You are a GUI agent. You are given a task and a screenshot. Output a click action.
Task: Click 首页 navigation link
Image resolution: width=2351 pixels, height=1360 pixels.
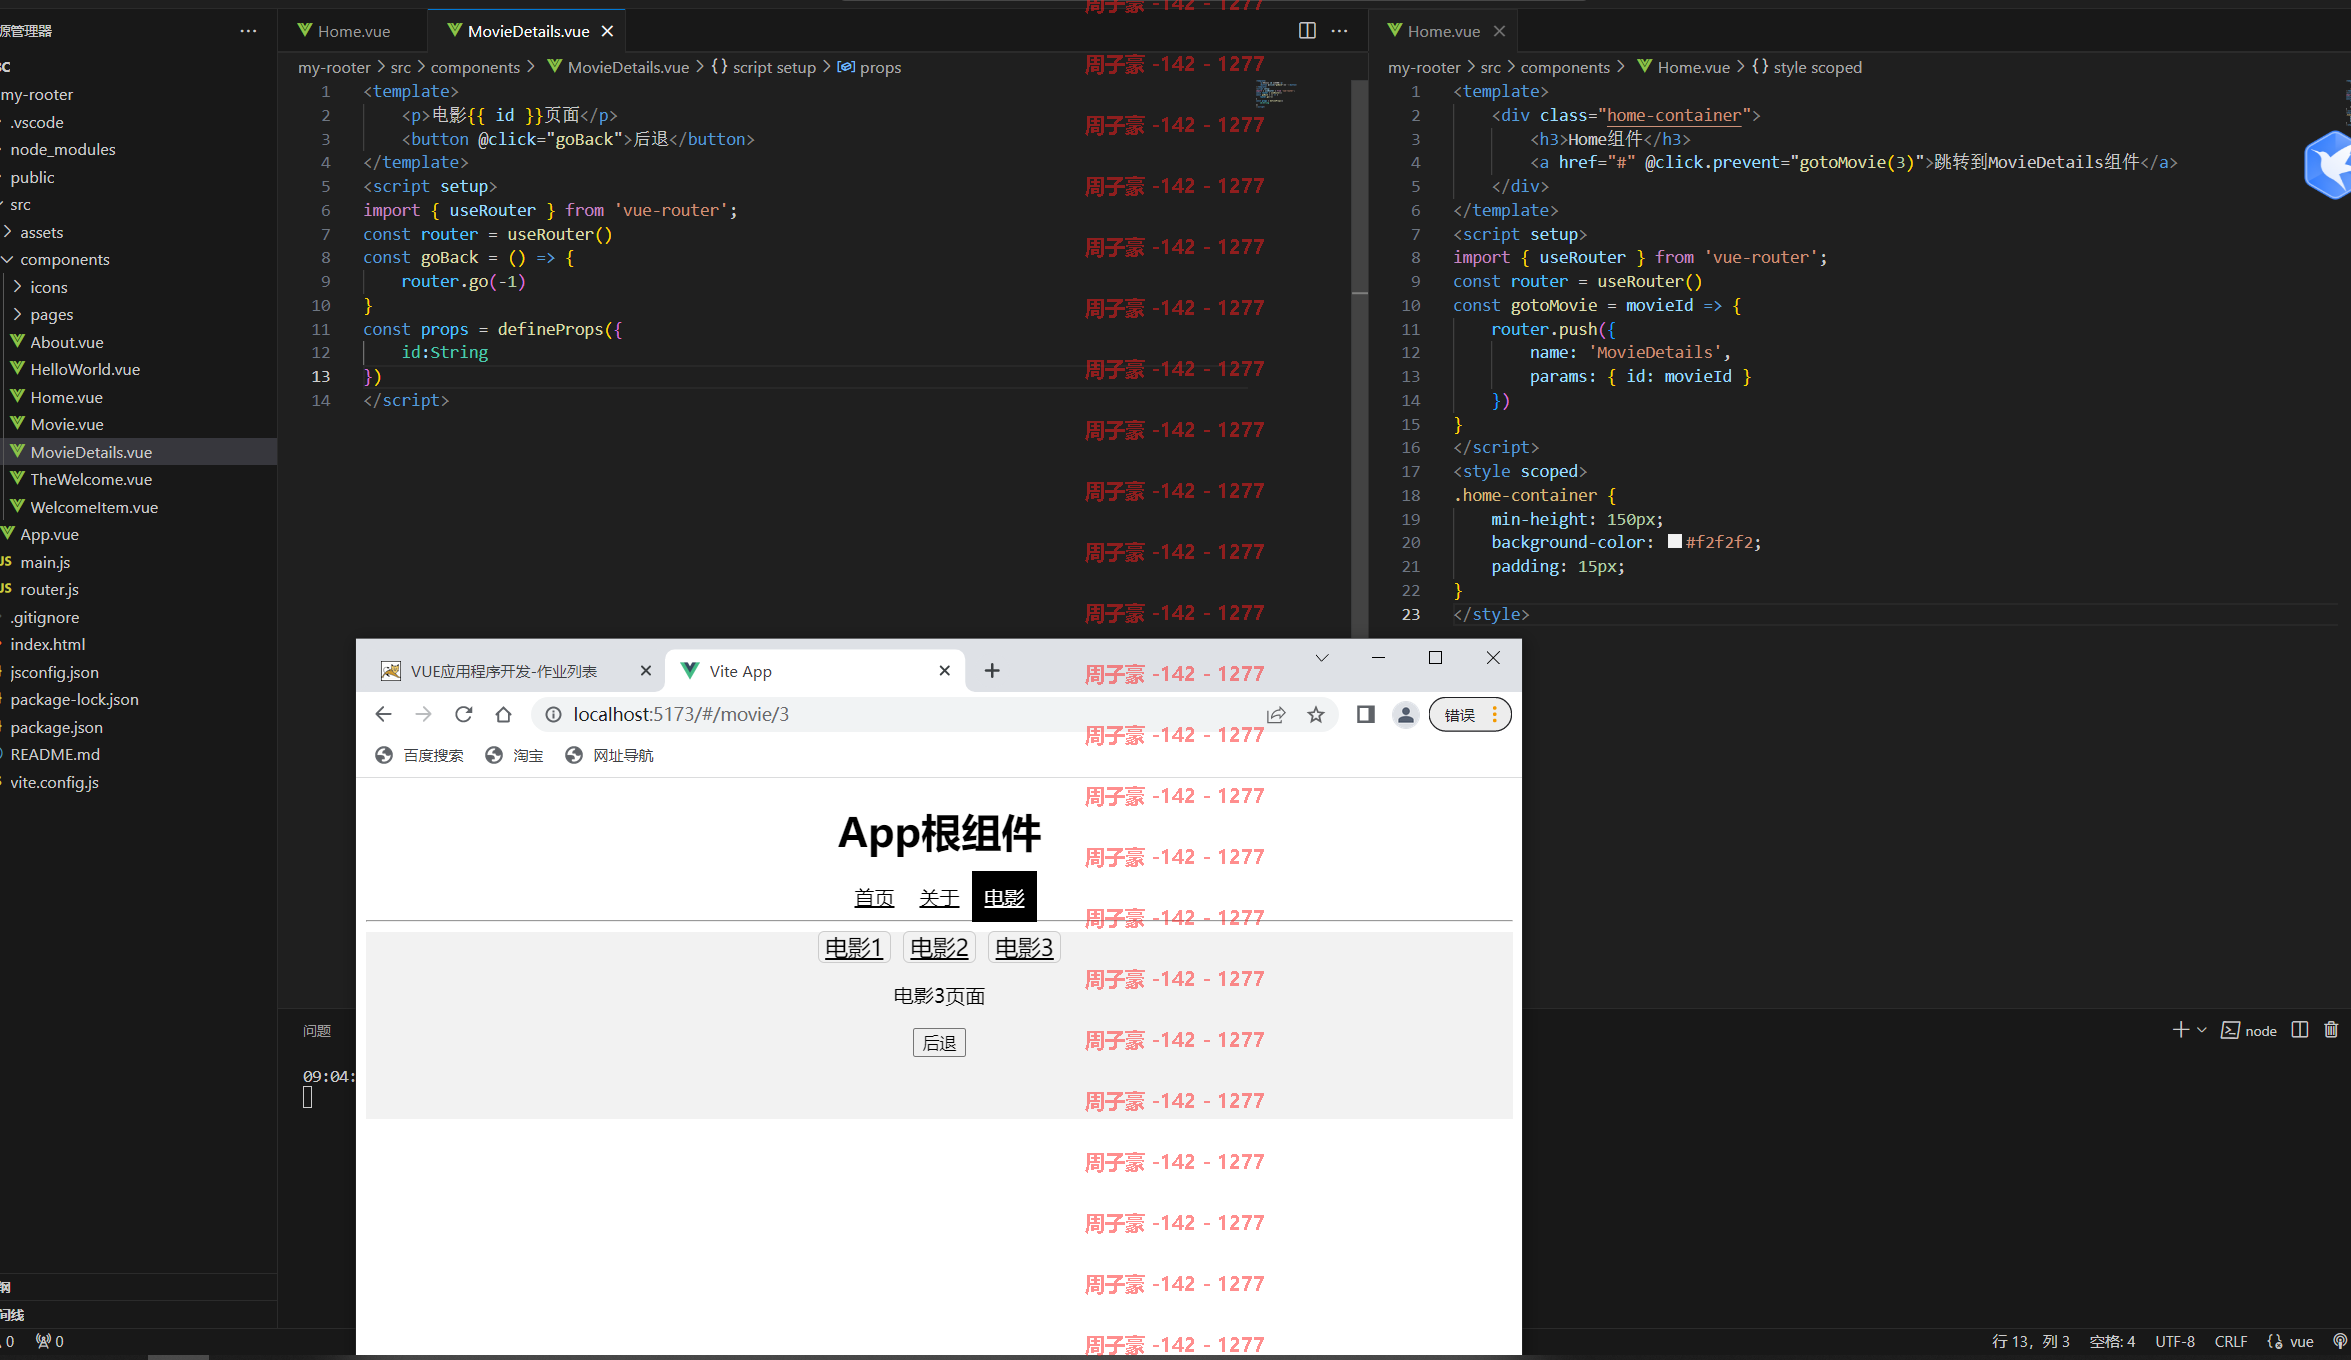coord(874,897)
